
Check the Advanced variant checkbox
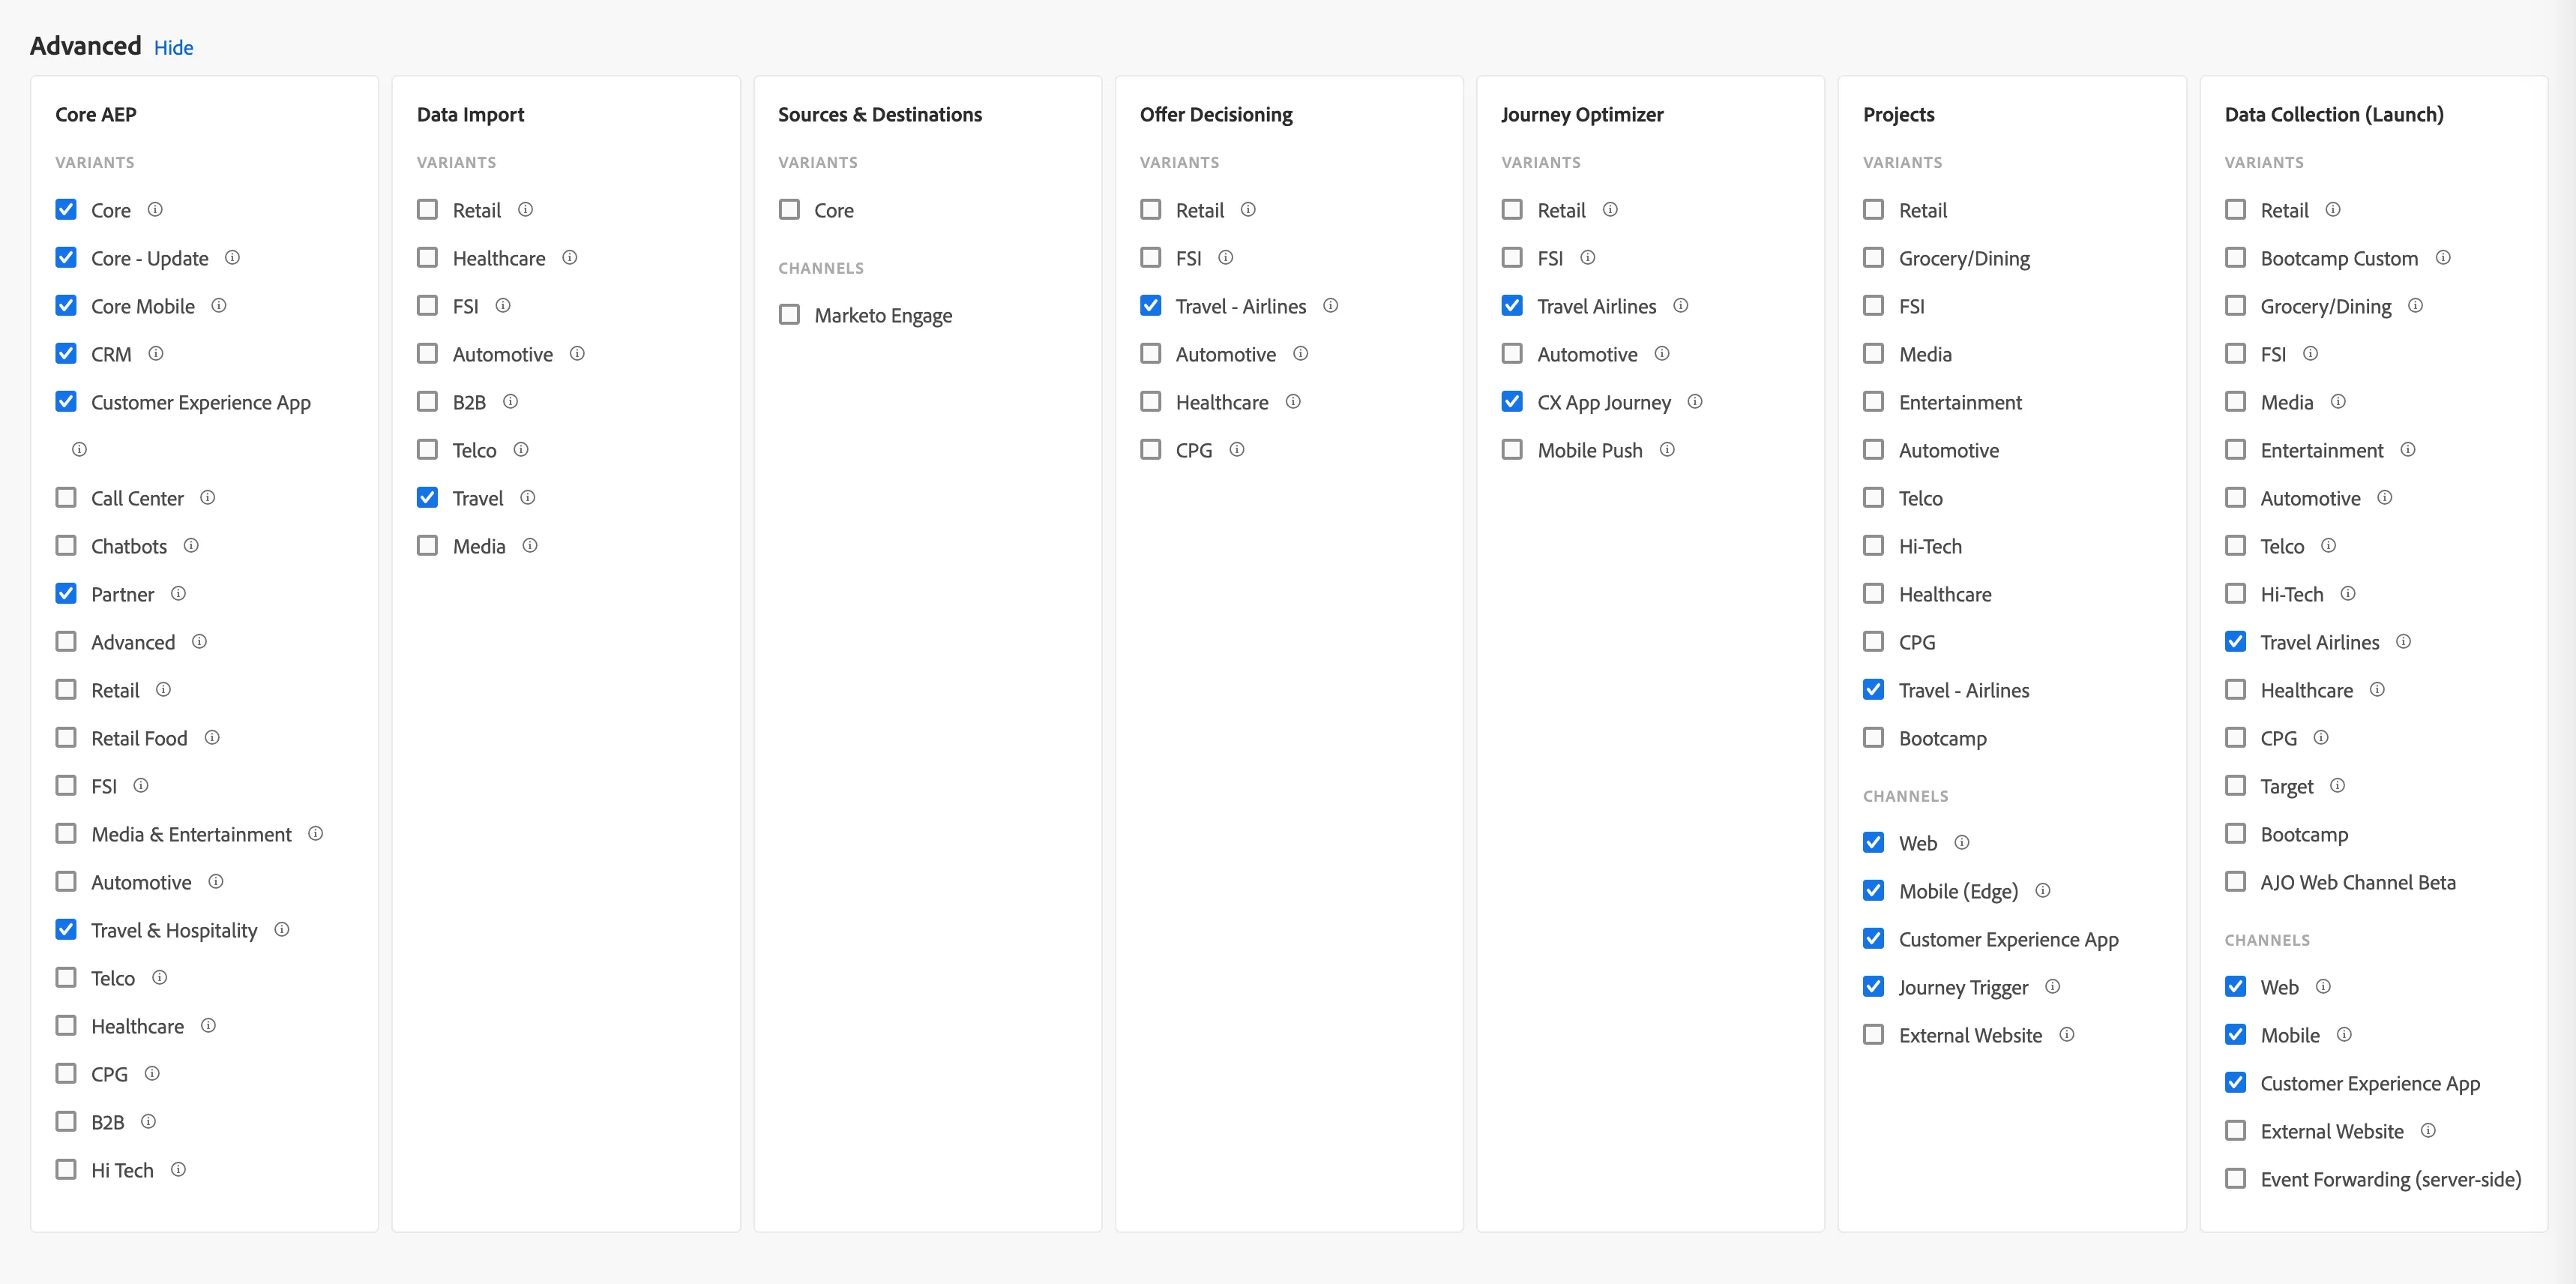tap(66, 641)
